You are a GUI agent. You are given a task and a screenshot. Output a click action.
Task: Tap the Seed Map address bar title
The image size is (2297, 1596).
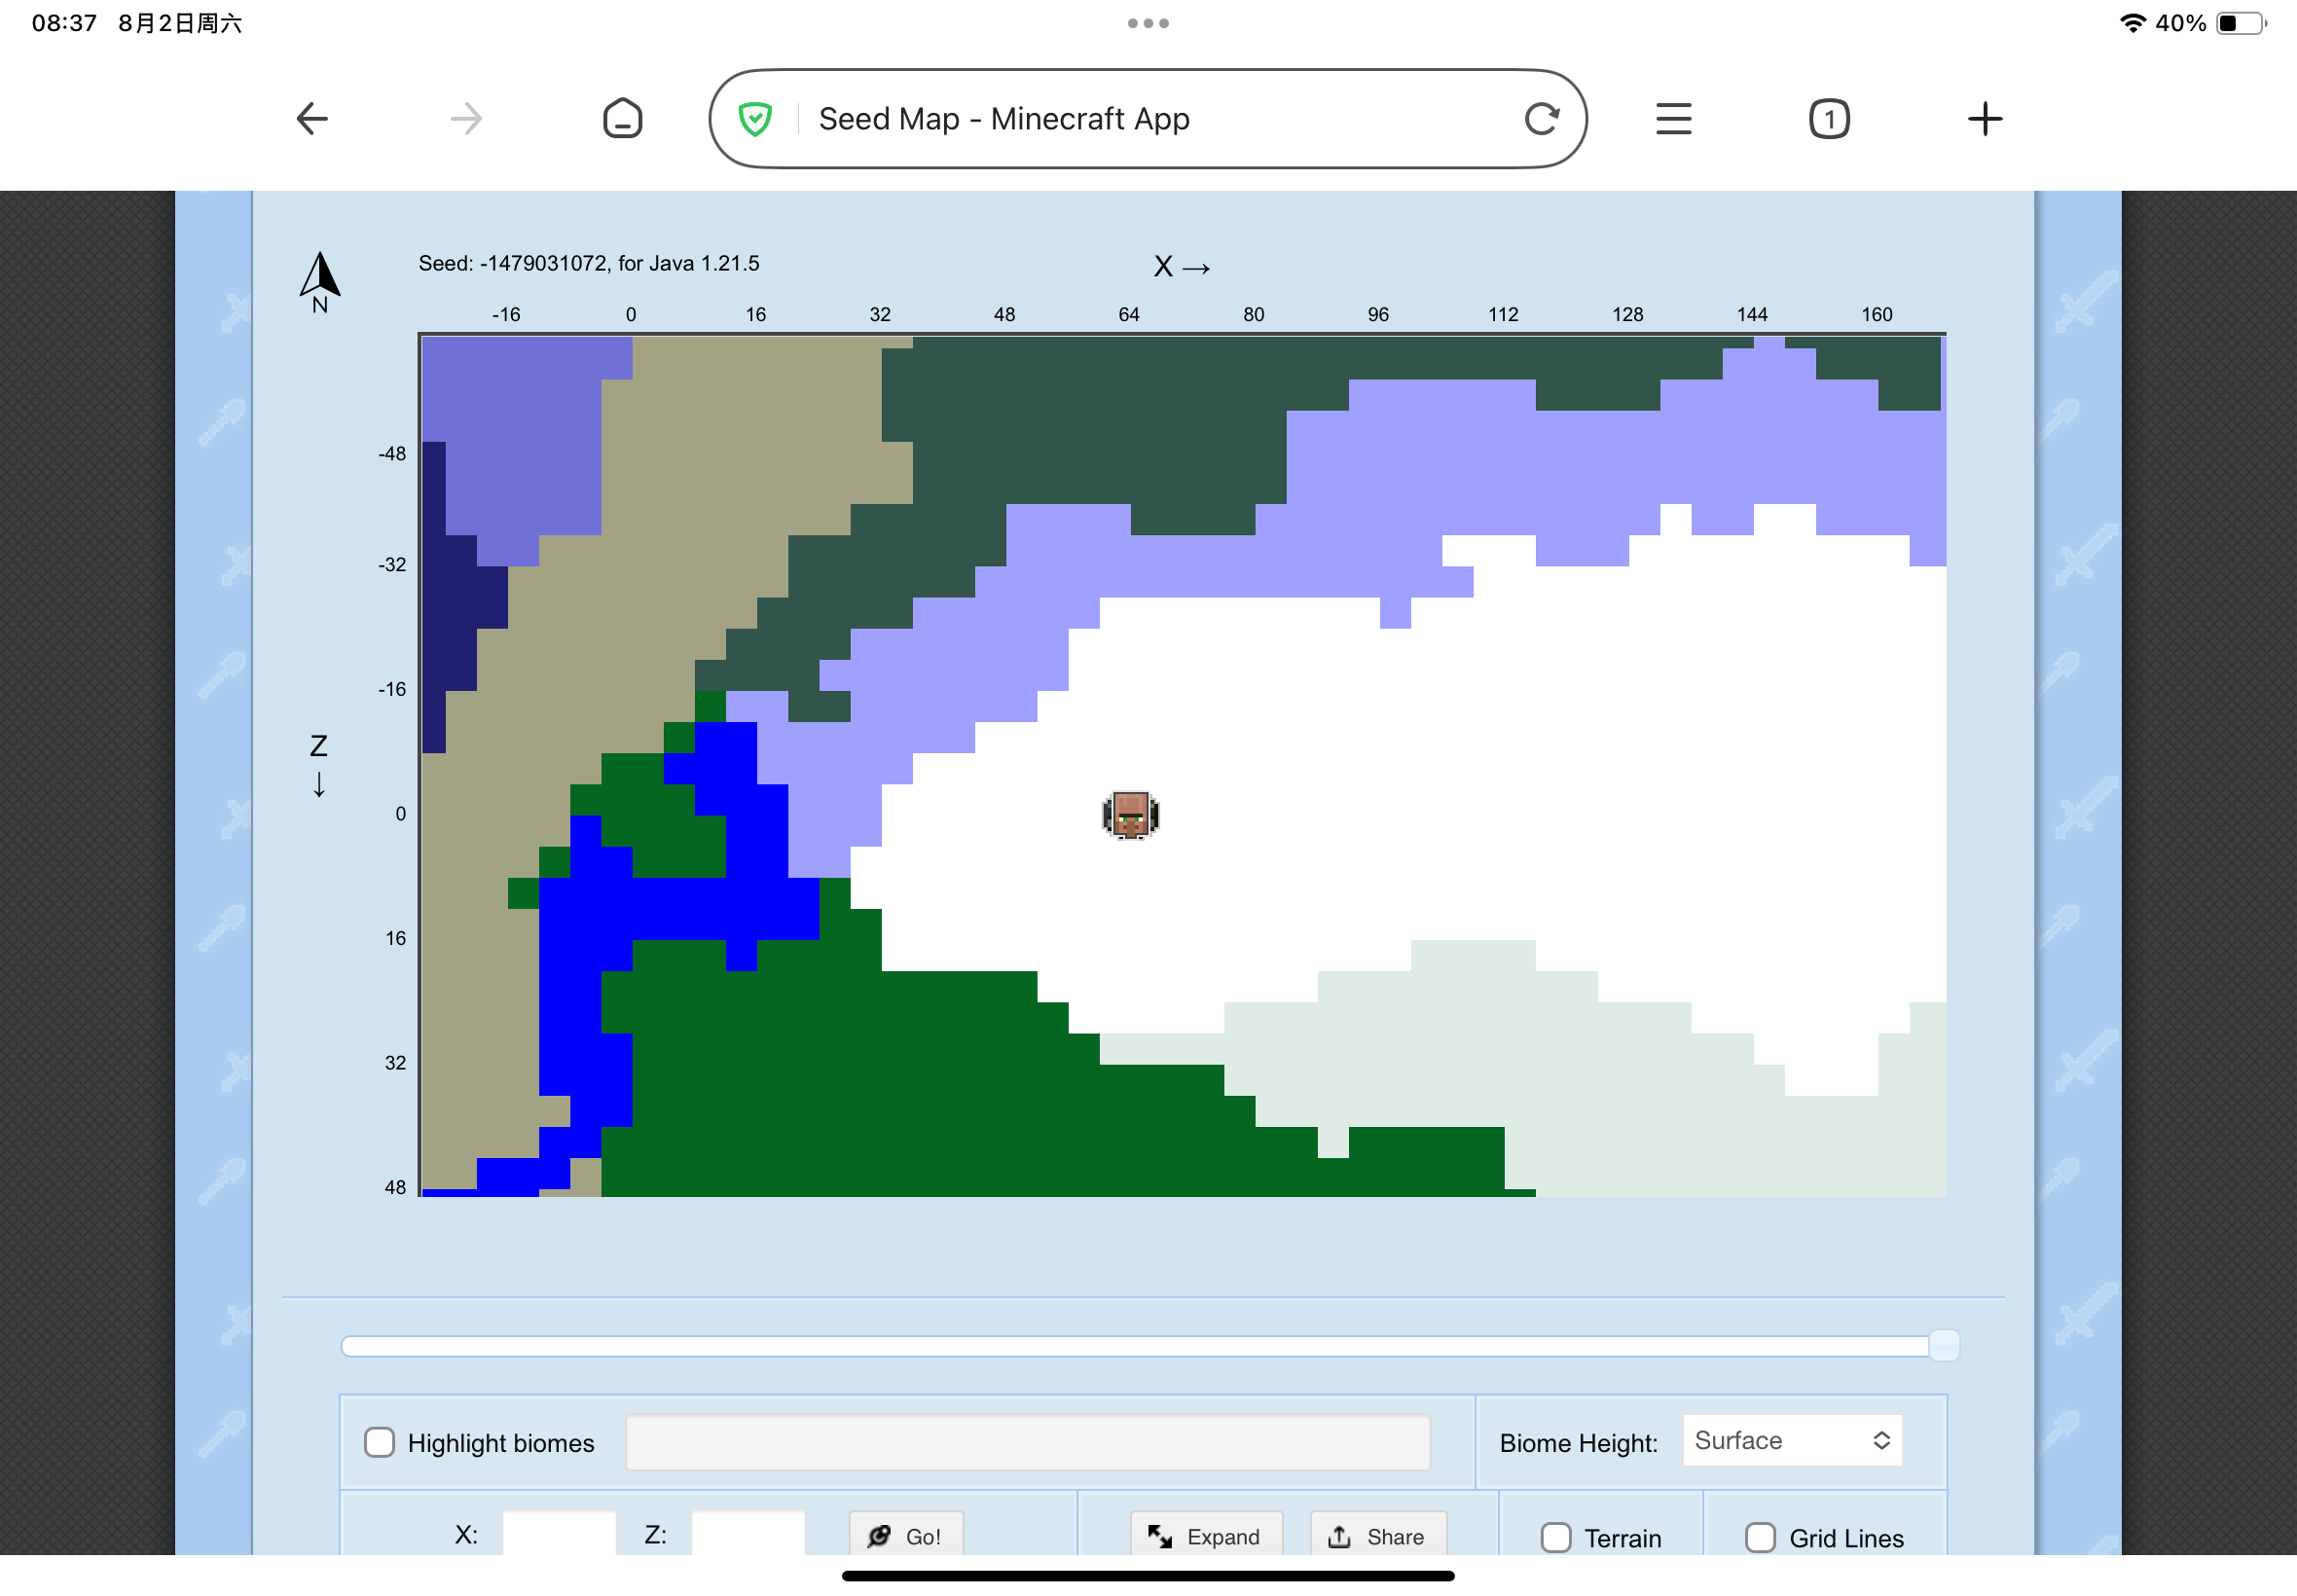point(1004,119)
